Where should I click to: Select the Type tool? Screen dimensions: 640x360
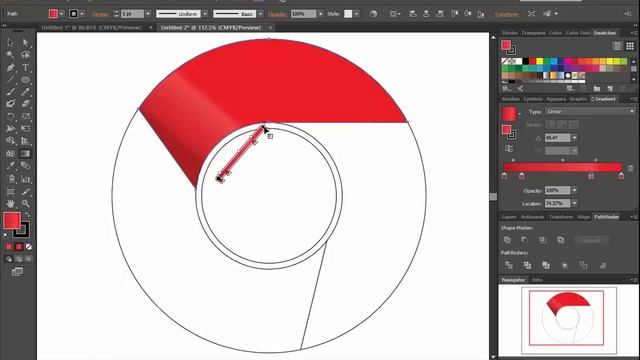(x=25, y=67)
